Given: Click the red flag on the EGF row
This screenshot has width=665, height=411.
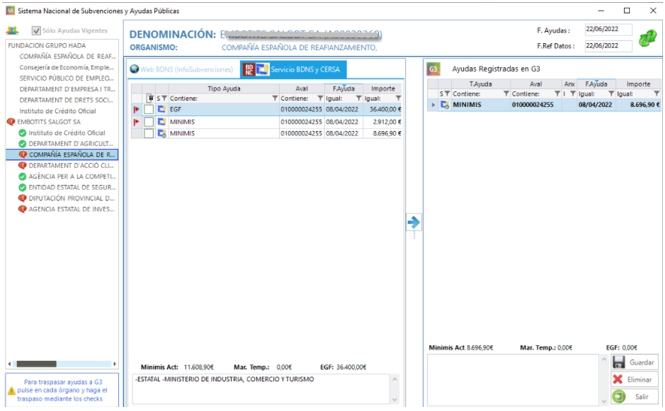Looking at the screenshot, I should click(x=136, y=110).
